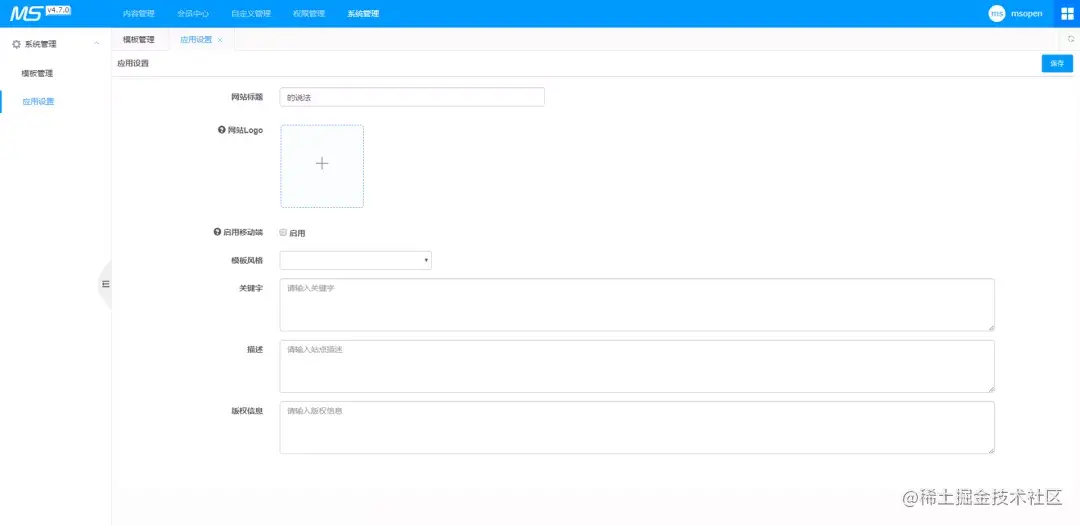Image resolution: width=1080 pixels, height=525 pixels.
Task: Click the 关键字 field label
Action: pos(251,288)
